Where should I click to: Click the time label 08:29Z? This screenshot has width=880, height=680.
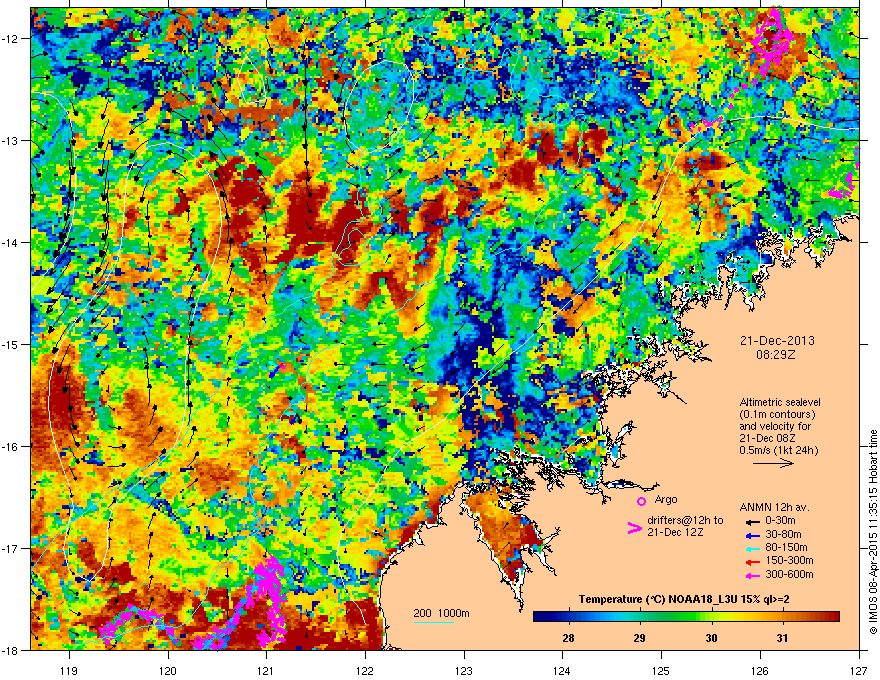pos(776,355)
